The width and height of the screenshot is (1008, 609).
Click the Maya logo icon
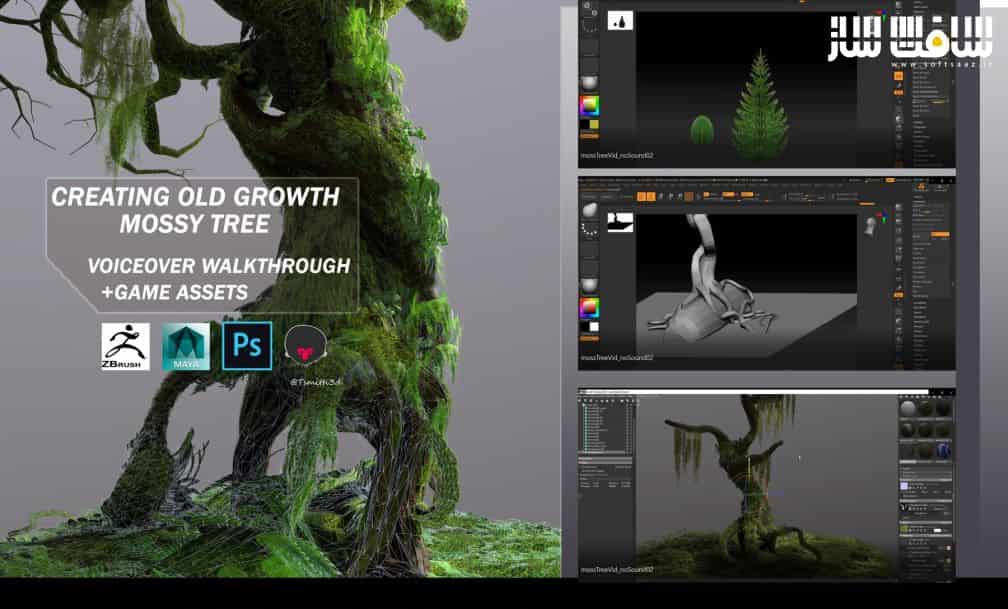186,347
